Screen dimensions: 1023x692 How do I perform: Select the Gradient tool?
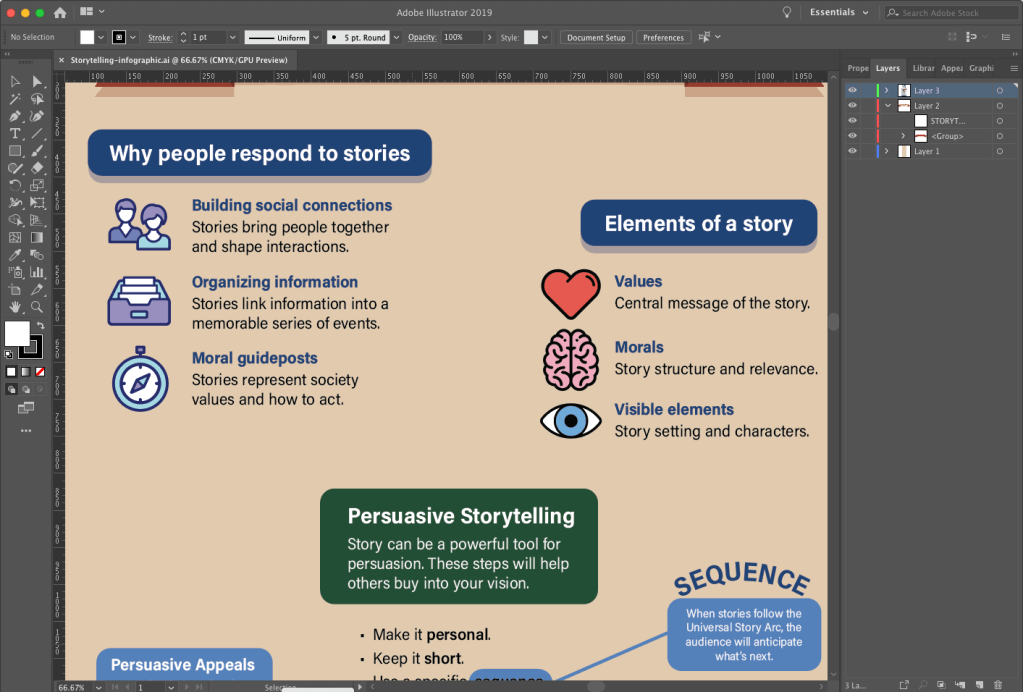(37, 237)
